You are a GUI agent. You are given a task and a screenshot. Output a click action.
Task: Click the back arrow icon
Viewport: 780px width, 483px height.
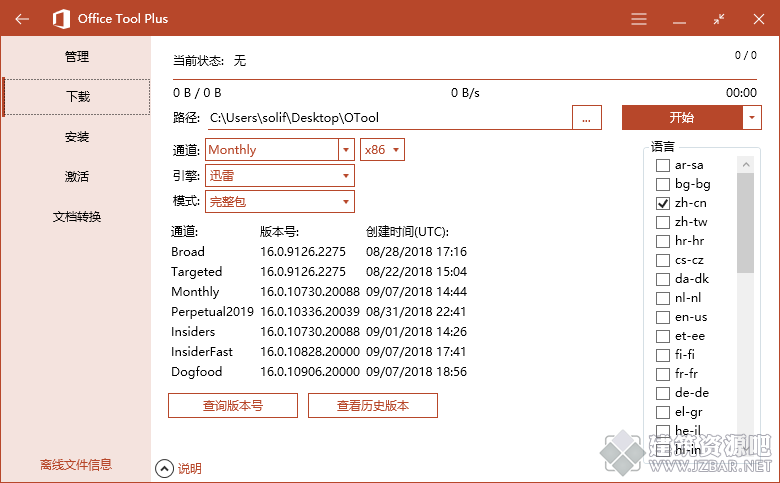[x=22, y=19]
